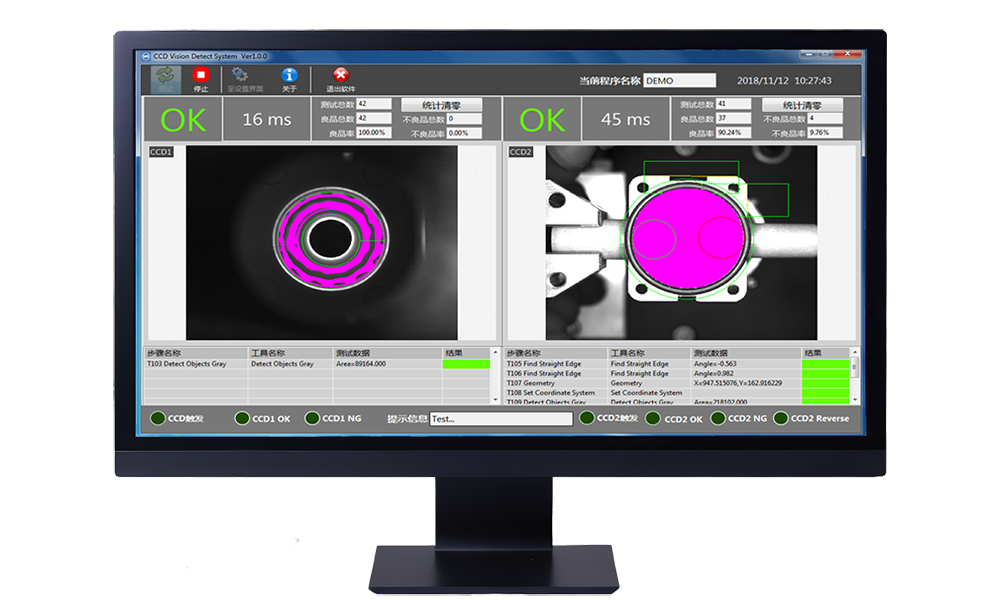Viewport: 1008px width, 600px height.
Task: Click the green Test (测试) toolbar icon
Action: pos(161,77)
